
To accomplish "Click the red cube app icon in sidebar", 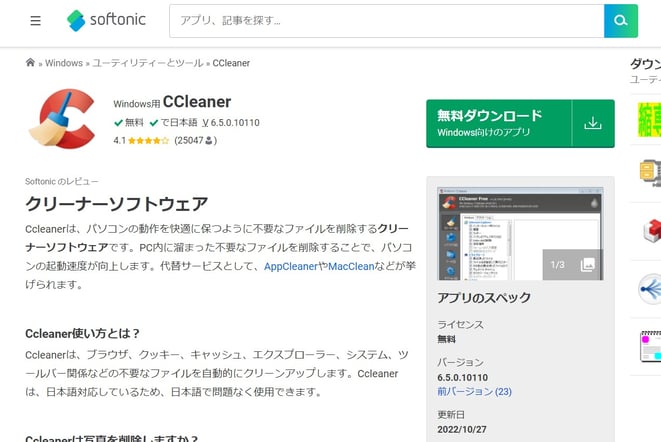I will (650, 230).
